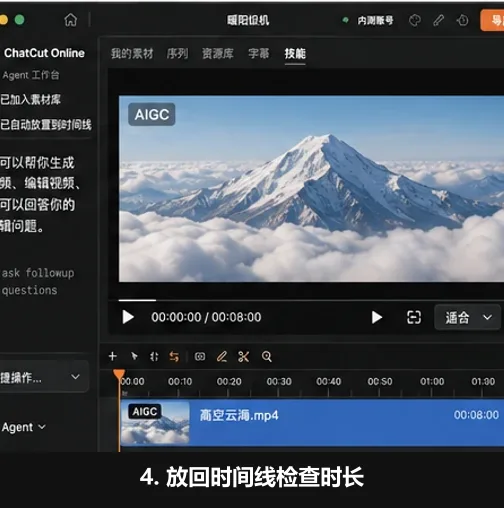Viewport: 504px width, 508px height.
Task: Click the timecode 00:00:00 / 00:08:00
Action: (x=206, y=317)
